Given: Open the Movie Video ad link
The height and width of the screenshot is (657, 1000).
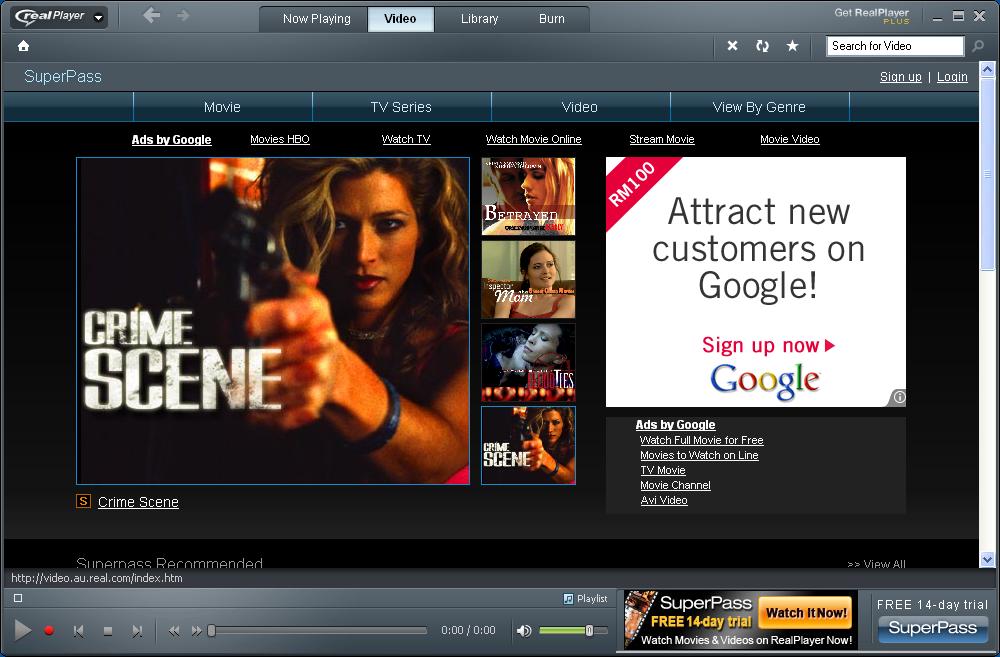Looking at the screenshot, I should pos(790,139).
